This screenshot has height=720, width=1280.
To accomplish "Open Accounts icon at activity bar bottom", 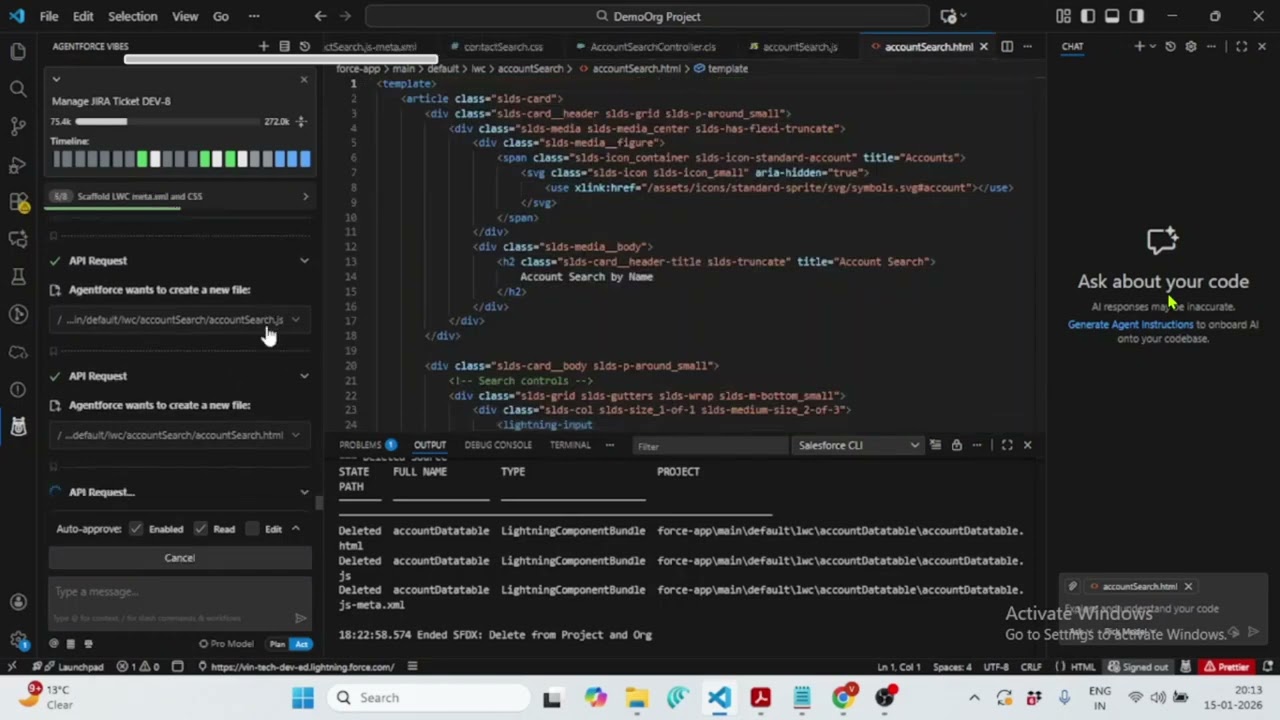I will point(17,602).
